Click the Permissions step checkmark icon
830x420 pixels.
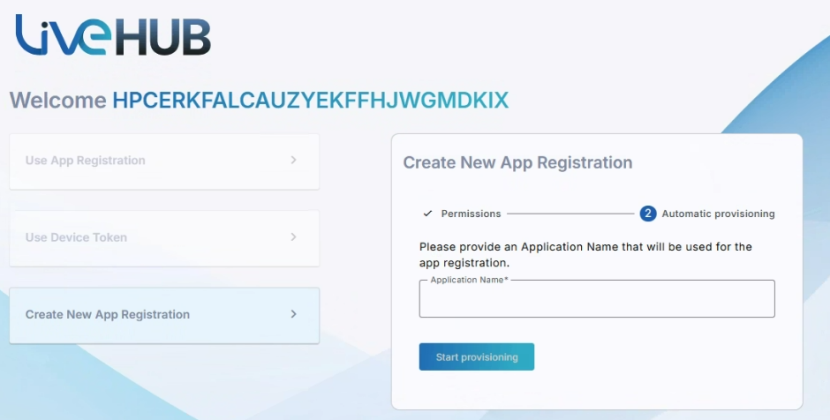pyautogui.click(x=427, y=213)
